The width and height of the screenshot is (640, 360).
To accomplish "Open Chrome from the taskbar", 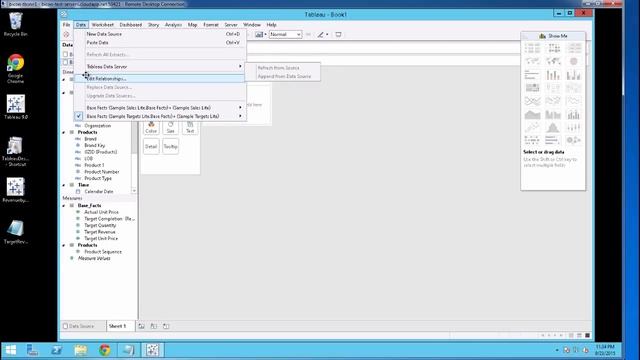I will tap(105, 350).
